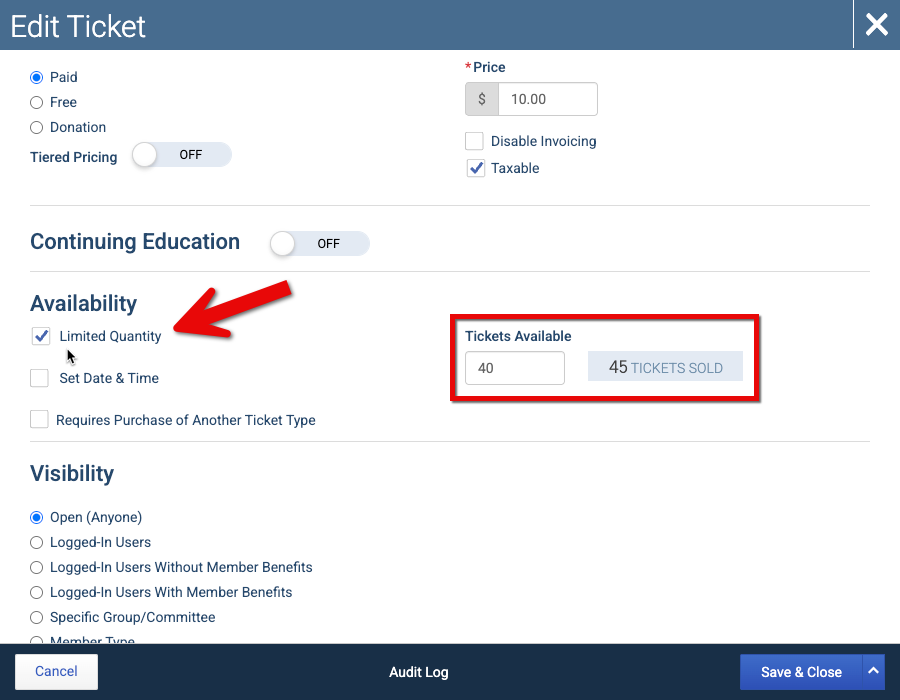
Task: Expand the Save & Close options arrow
Action: point(873,671)
